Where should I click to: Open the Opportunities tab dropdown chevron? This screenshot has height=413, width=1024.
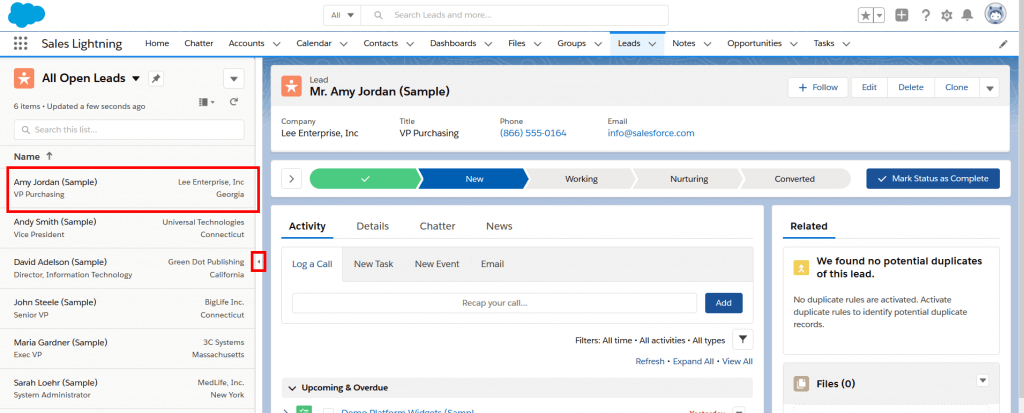point(793,44)
